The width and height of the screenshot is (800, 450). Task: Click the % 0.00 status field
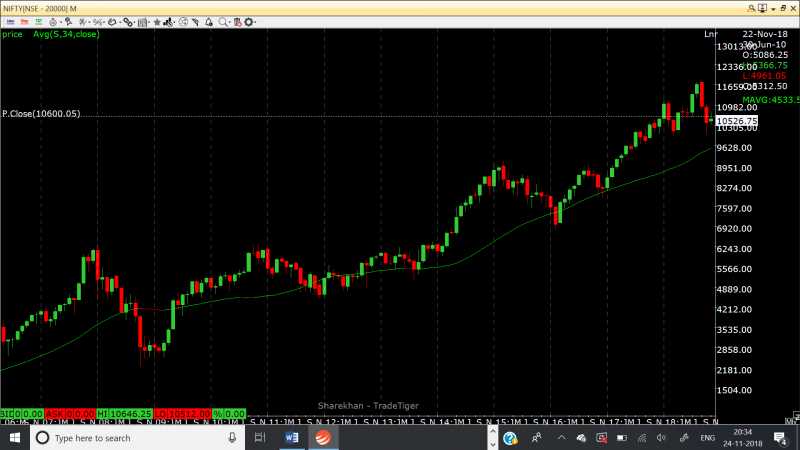coord(229,414)
